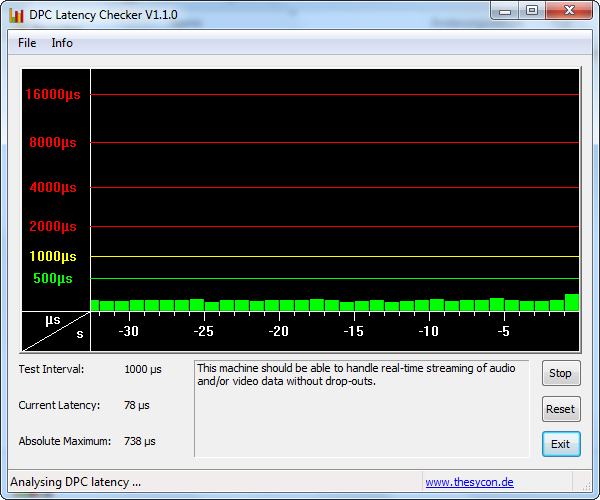Open the Info menu

coord(62,43)
